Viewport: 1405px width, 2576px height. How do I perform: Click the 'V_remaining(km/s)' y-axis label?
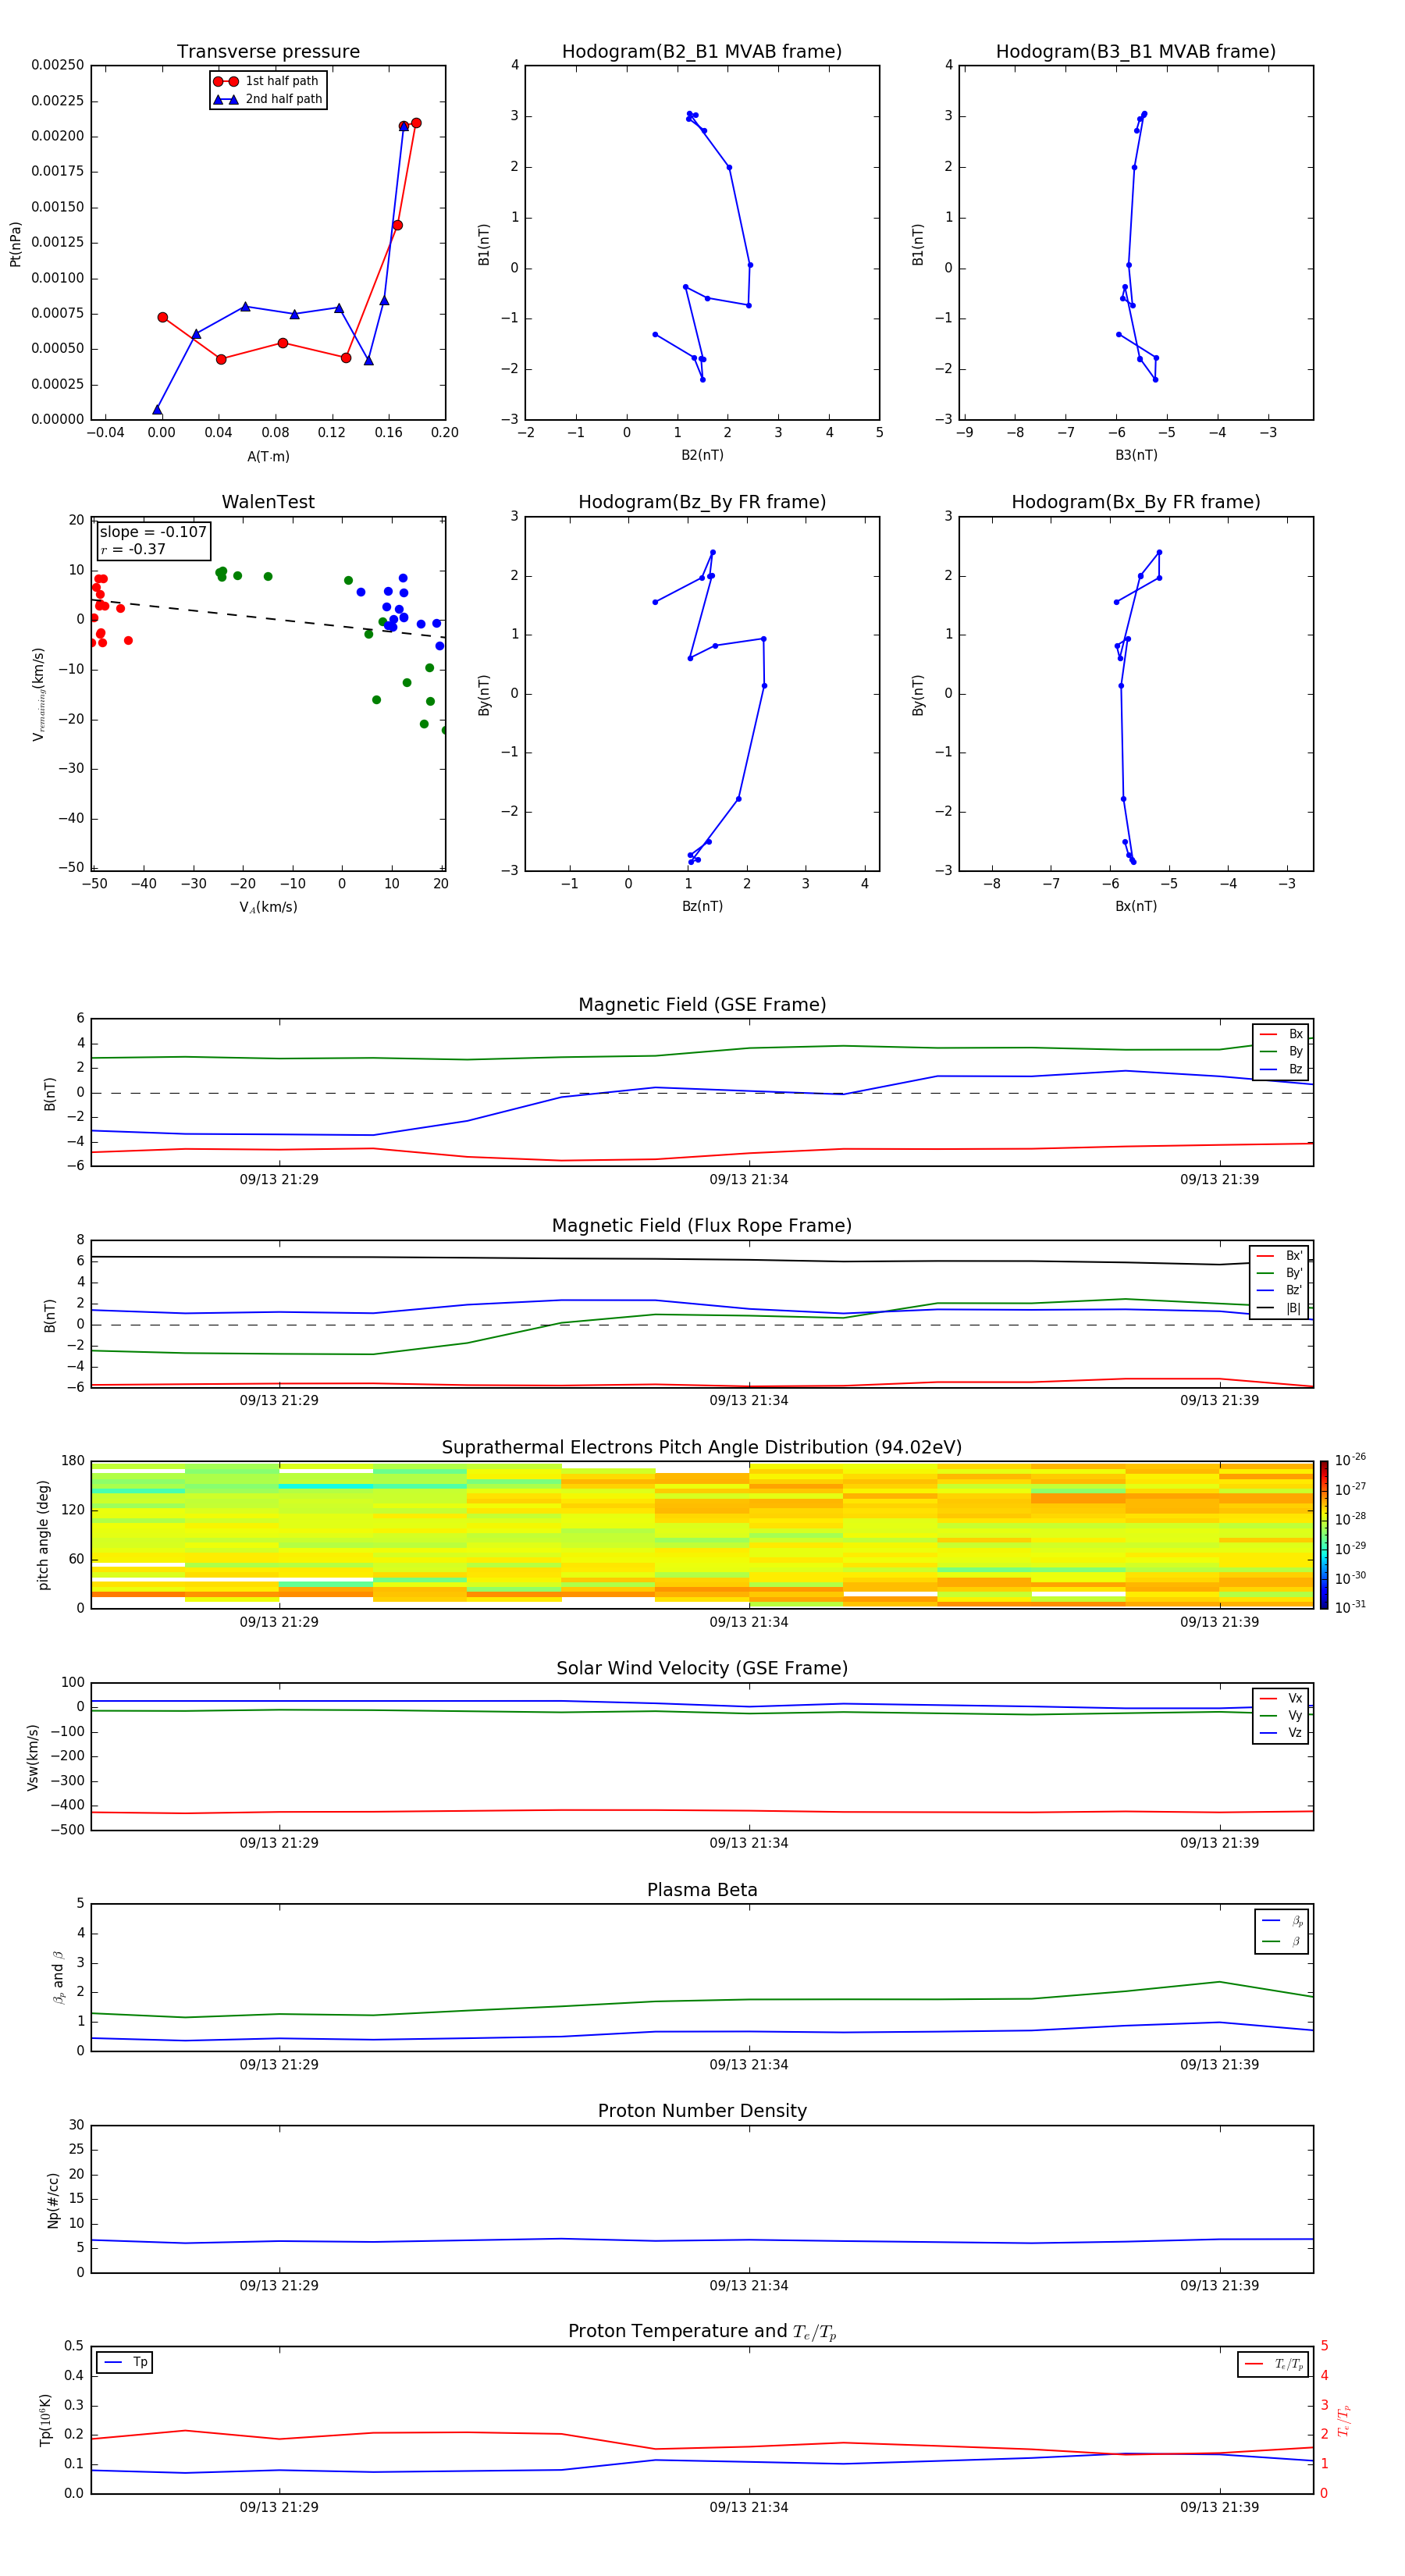click(x=38, y=694)
